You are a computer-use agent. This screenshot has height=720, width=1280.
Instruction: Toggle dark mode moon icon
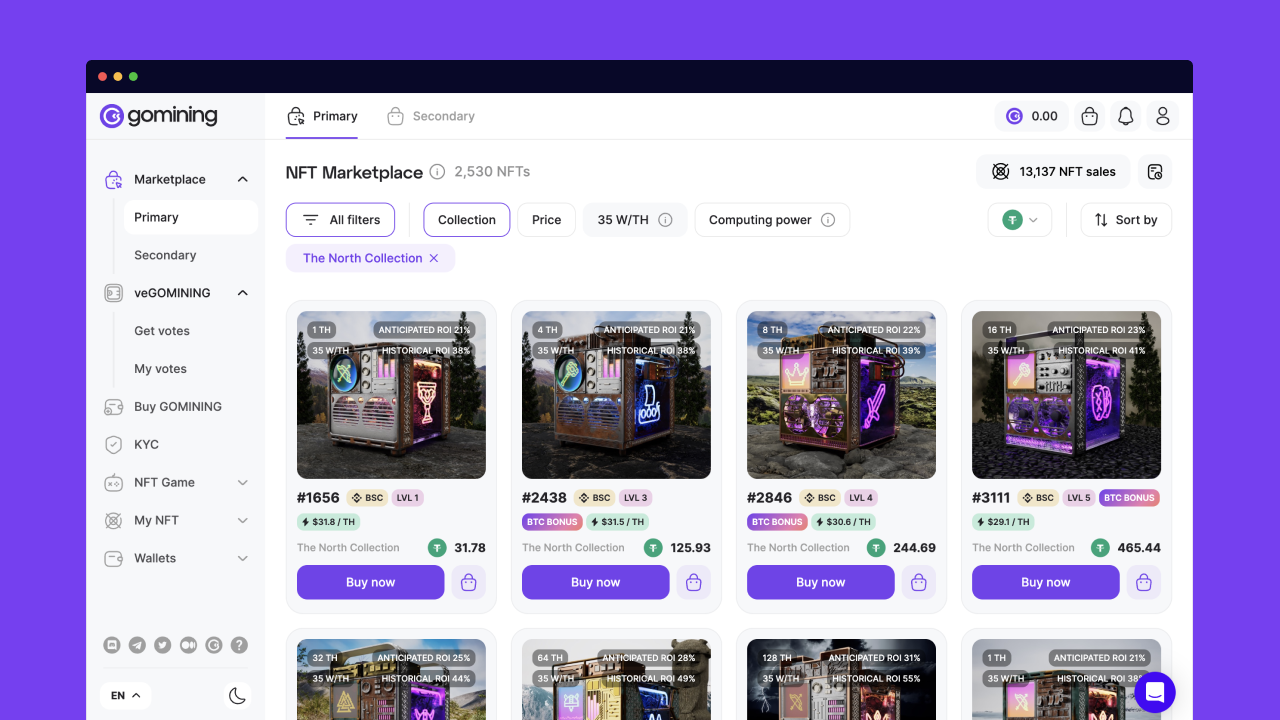coord(237,696)
